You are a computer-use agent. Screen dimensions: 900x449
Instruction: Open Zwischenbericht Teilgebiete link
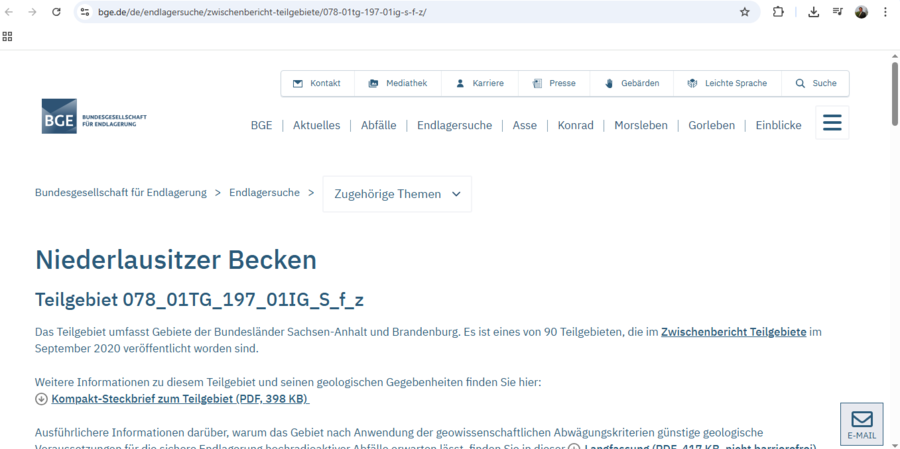click(x=733, y=331)
